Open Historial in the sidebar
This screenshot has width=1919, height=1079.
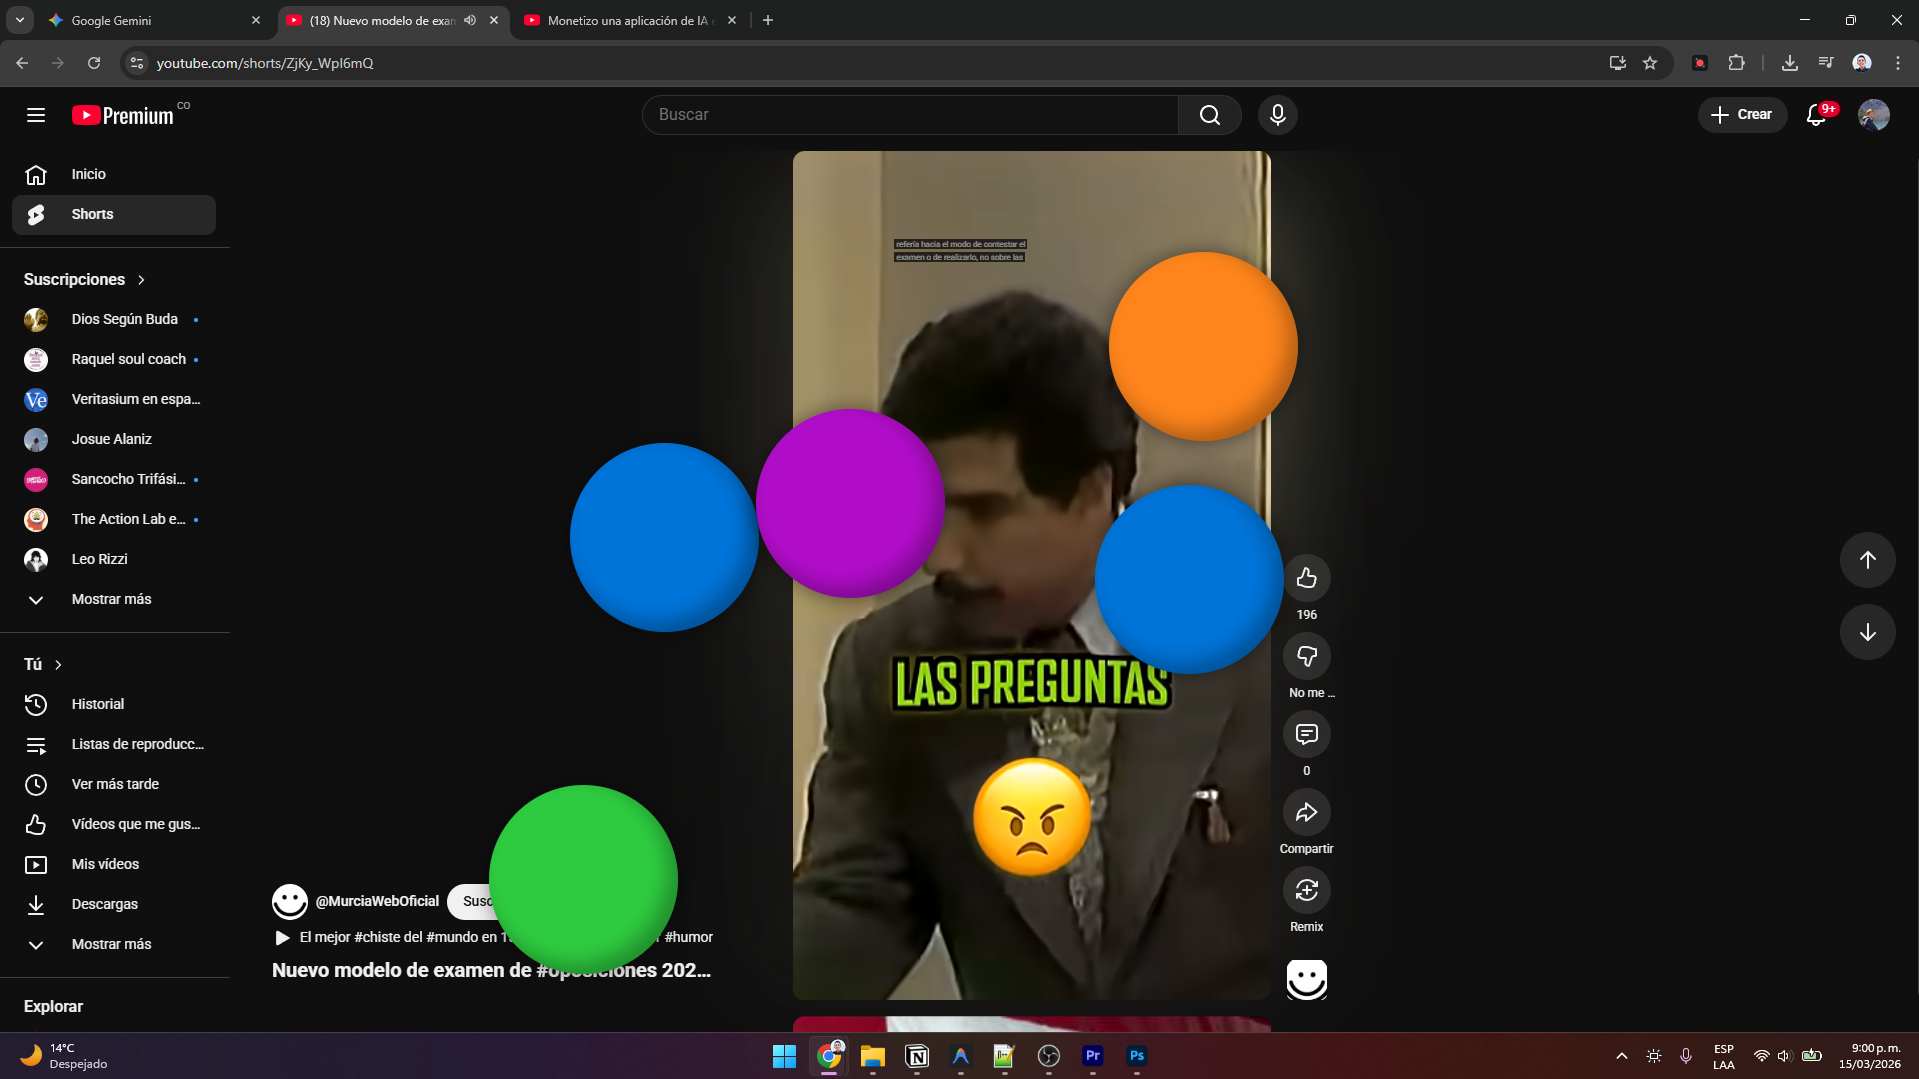point(114,704)
